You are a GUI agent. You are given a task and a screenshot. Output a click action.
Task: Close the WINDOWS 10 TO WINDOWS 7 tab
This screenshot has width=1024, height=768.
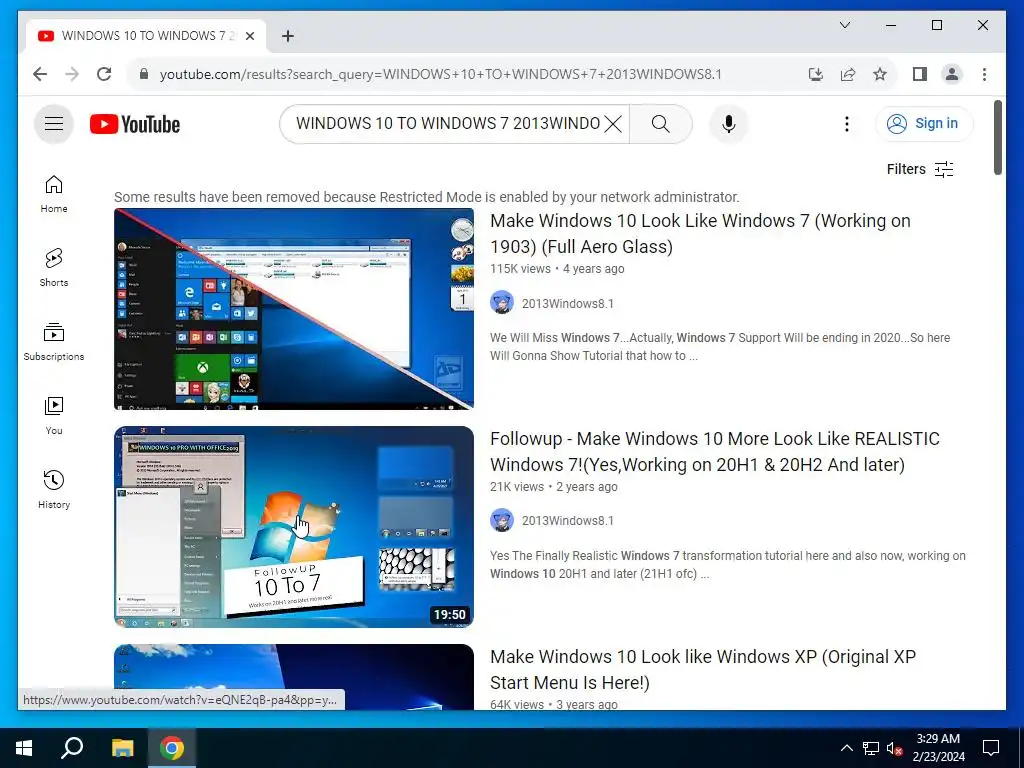point(249,36)
